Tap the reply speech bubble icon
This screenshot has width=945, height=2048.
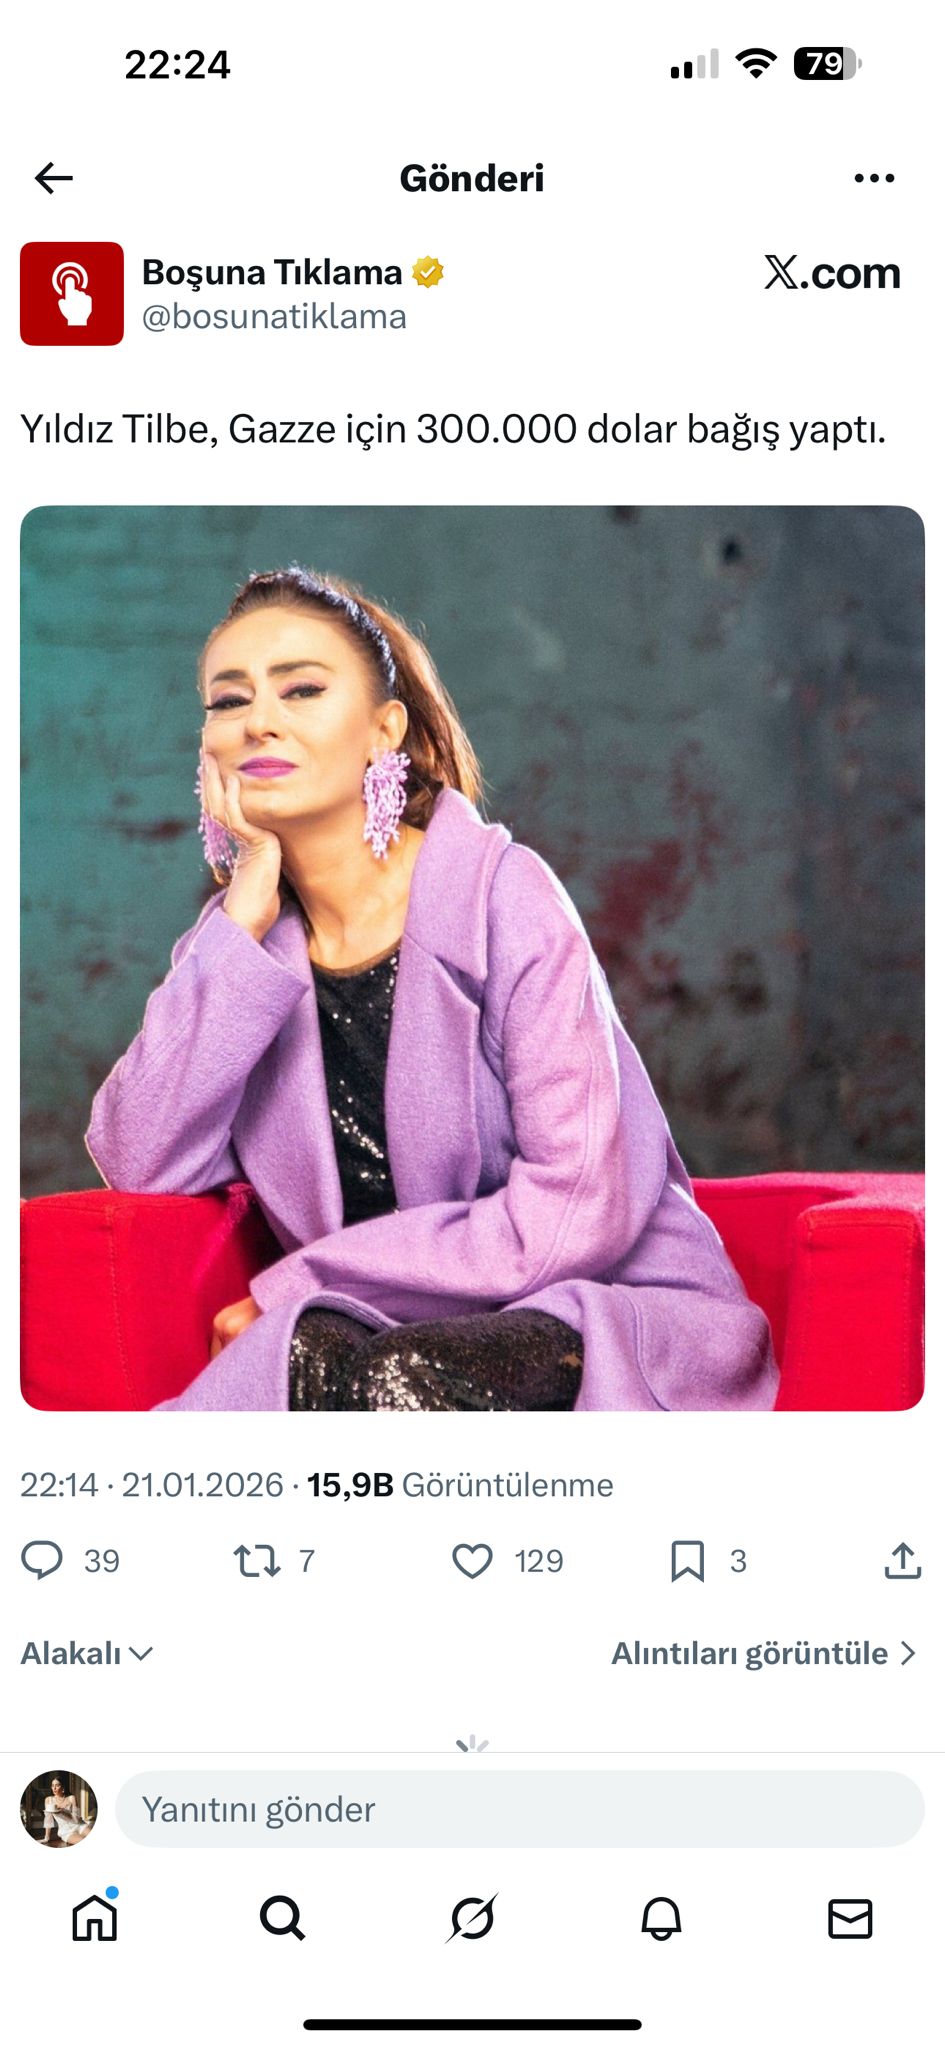[x=42, y=1560]
